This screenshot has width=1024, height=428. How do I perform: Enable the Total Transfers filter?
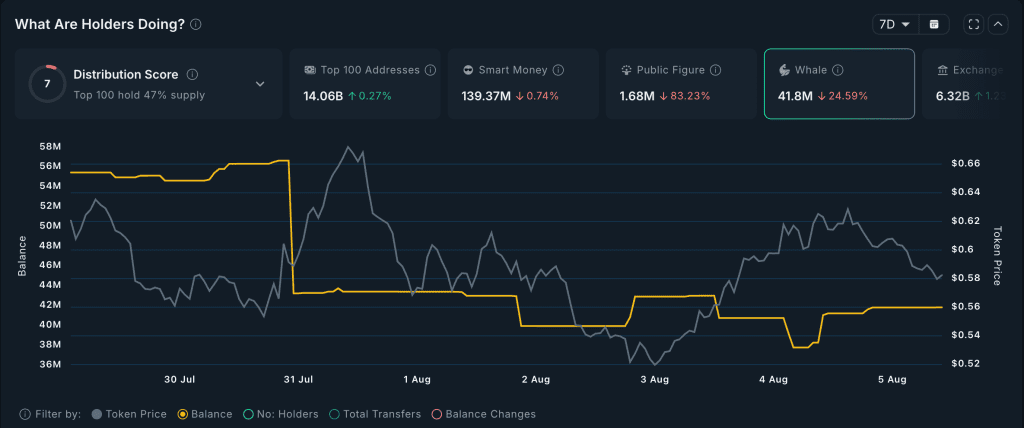333,414
